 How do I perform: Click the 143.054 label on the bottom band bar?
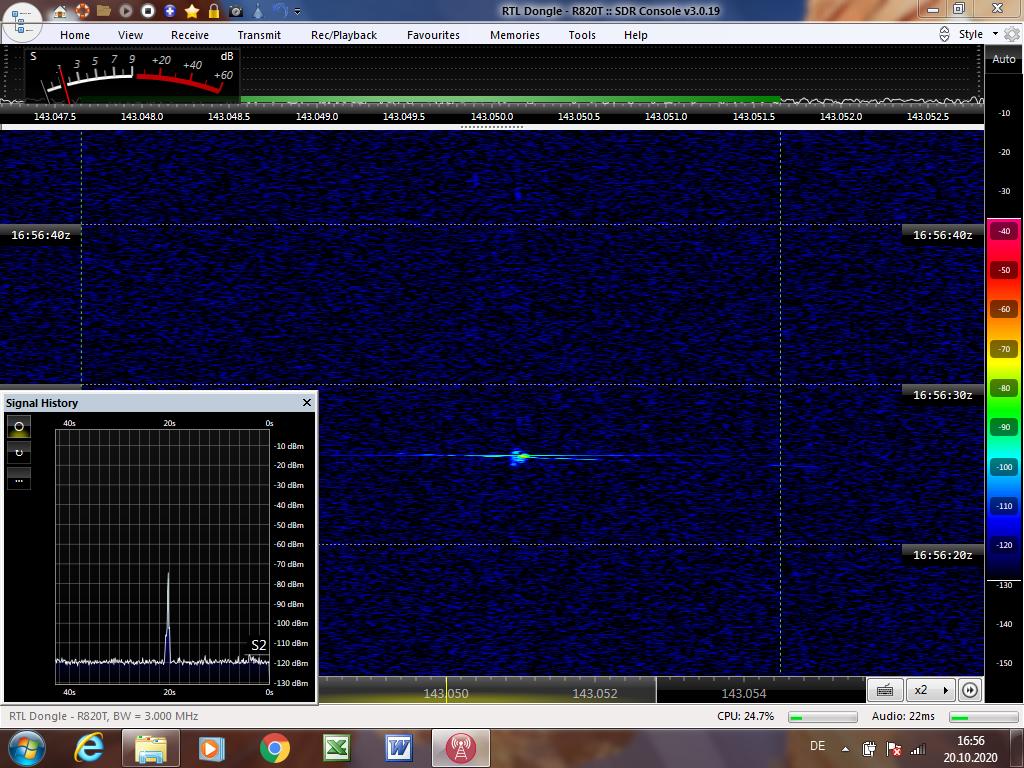(744, 694)
